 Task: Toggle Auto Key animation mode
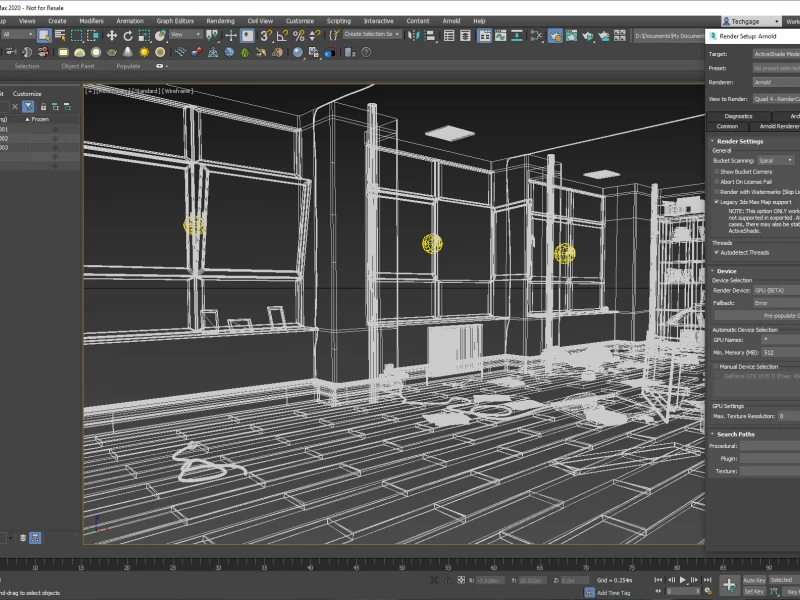click(754, 580)
